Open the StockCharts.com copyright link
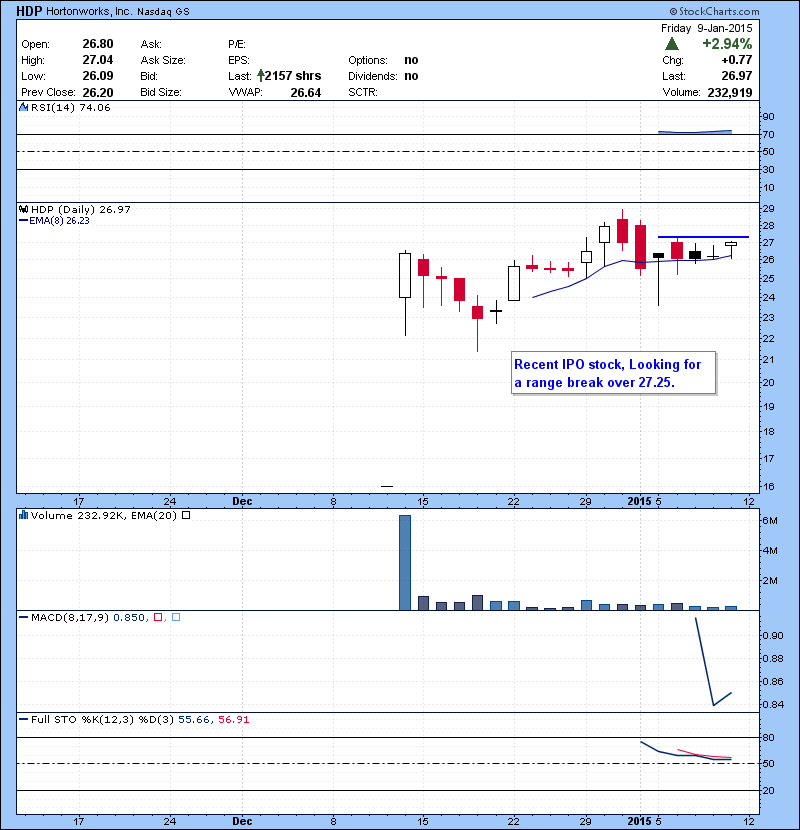 click(714, 11)
